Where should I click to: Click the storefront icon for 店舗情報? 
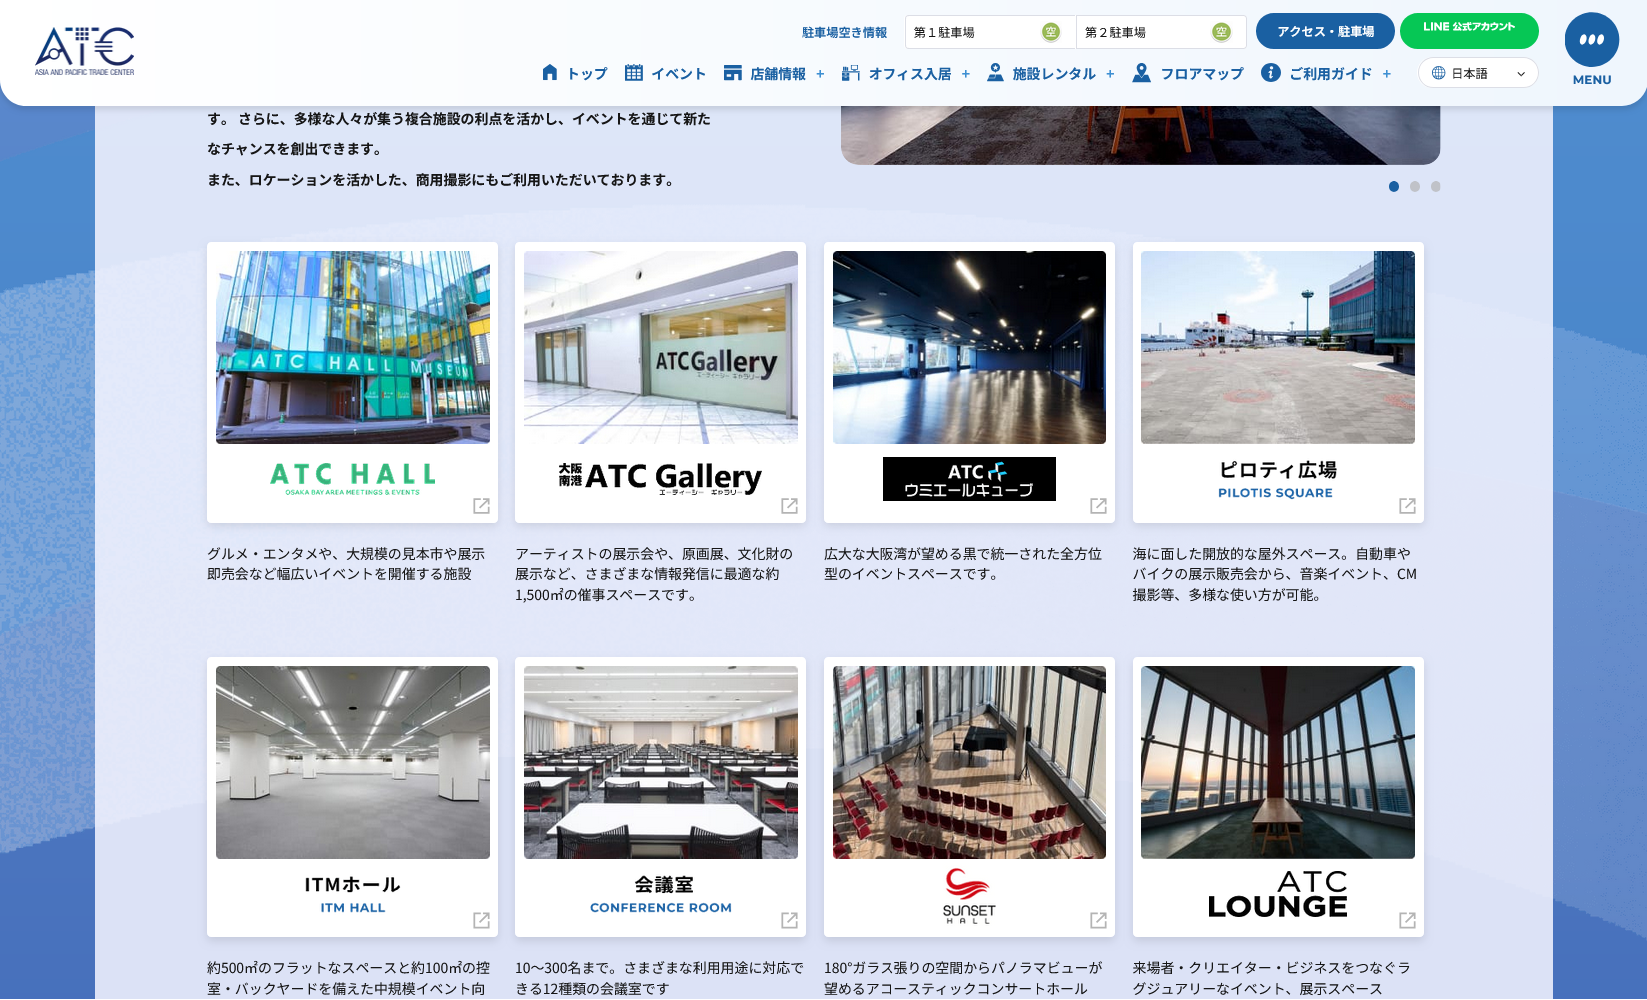pyautogui.click(x=731, y=72)
